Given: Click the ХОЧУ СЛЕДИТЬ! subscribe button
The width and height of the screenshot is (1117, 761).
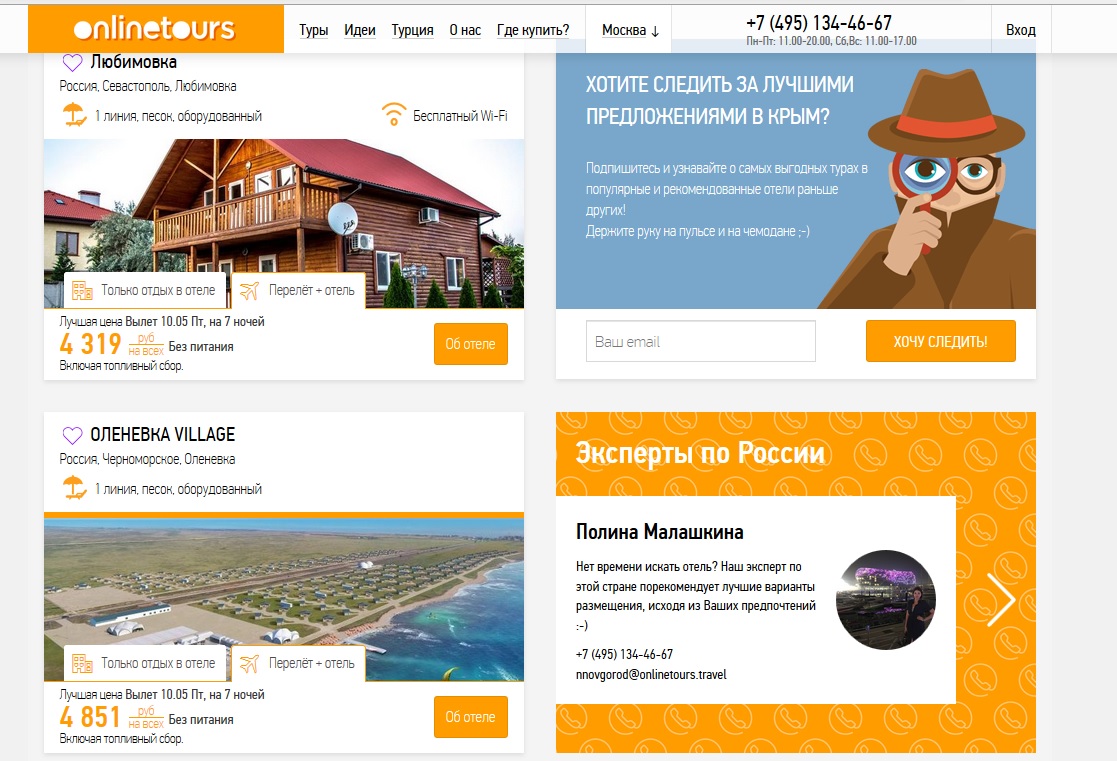Looking at the screenshot, I should tap(940, 341).
